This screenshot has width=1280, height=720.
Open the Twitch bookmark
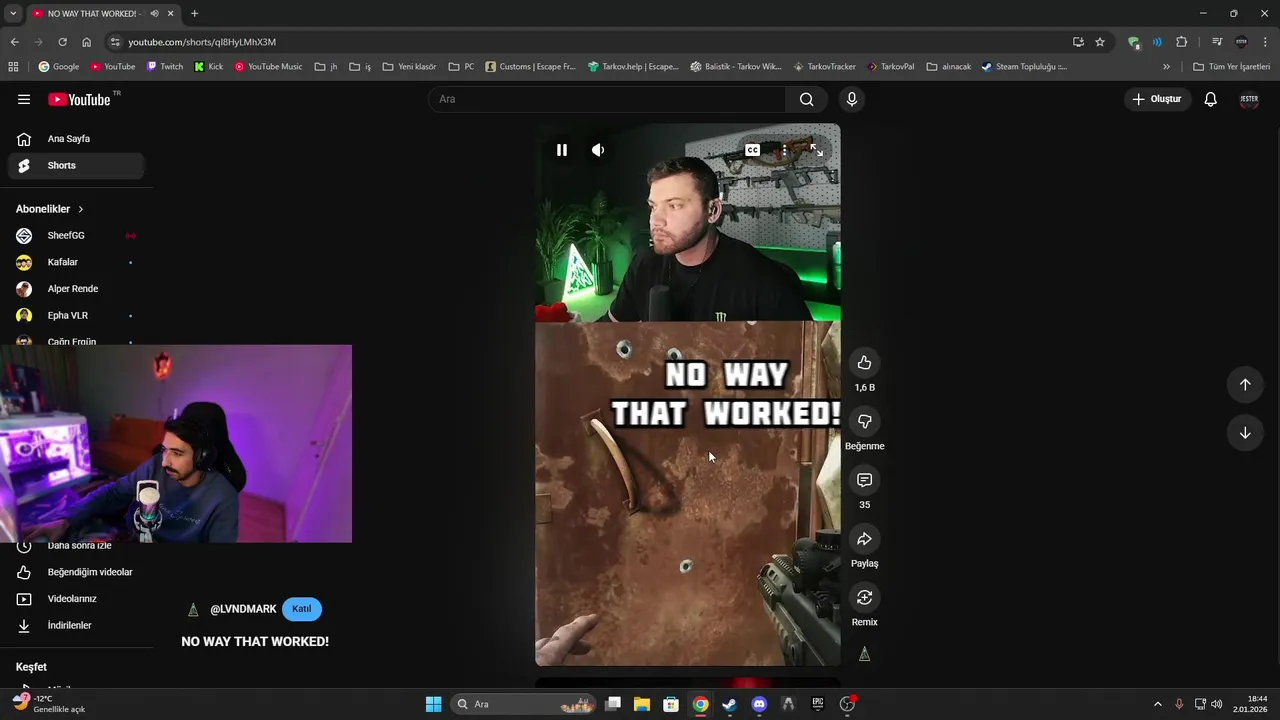tap(165, 67)
